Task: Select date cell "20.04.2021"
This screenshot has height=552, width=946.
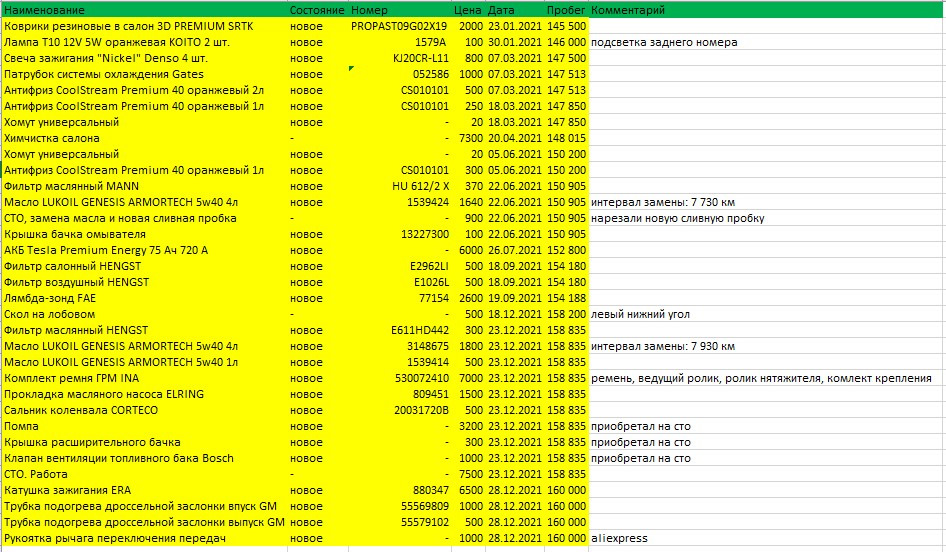Action: (x=515, y=138)
